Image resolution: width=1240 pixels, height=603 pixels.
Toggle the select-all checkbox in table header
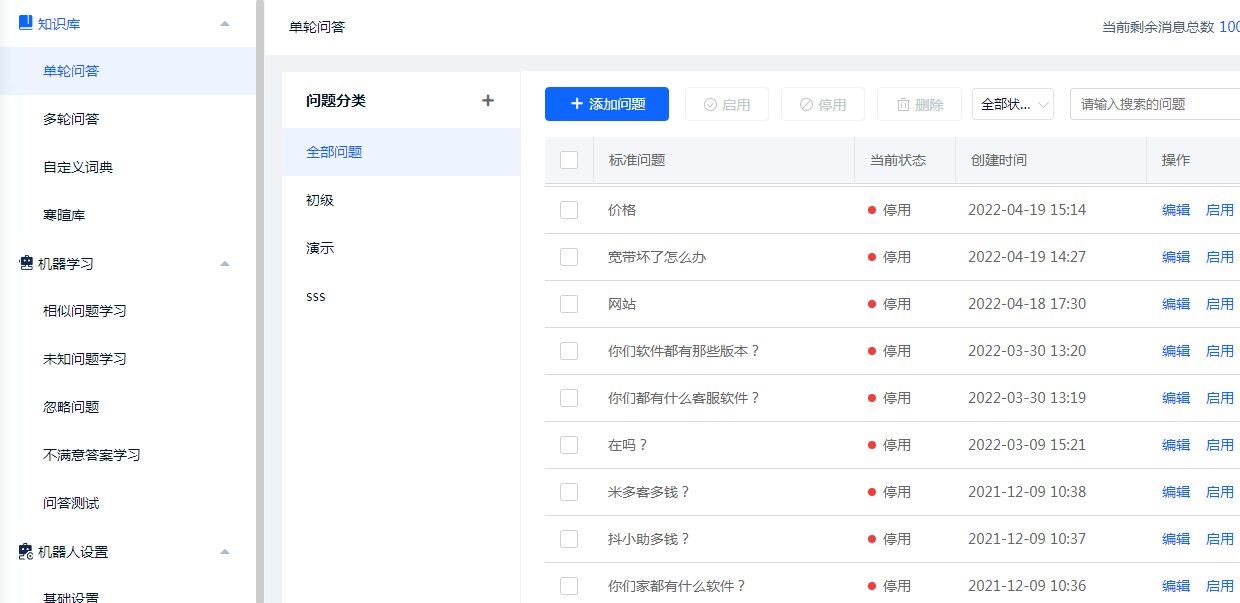[569, 160]
